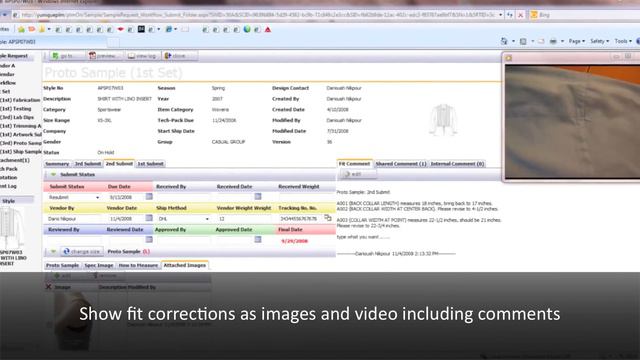Open Artwork in the sidebar
This screenshot has height=360, width=640.
(21, 134)
